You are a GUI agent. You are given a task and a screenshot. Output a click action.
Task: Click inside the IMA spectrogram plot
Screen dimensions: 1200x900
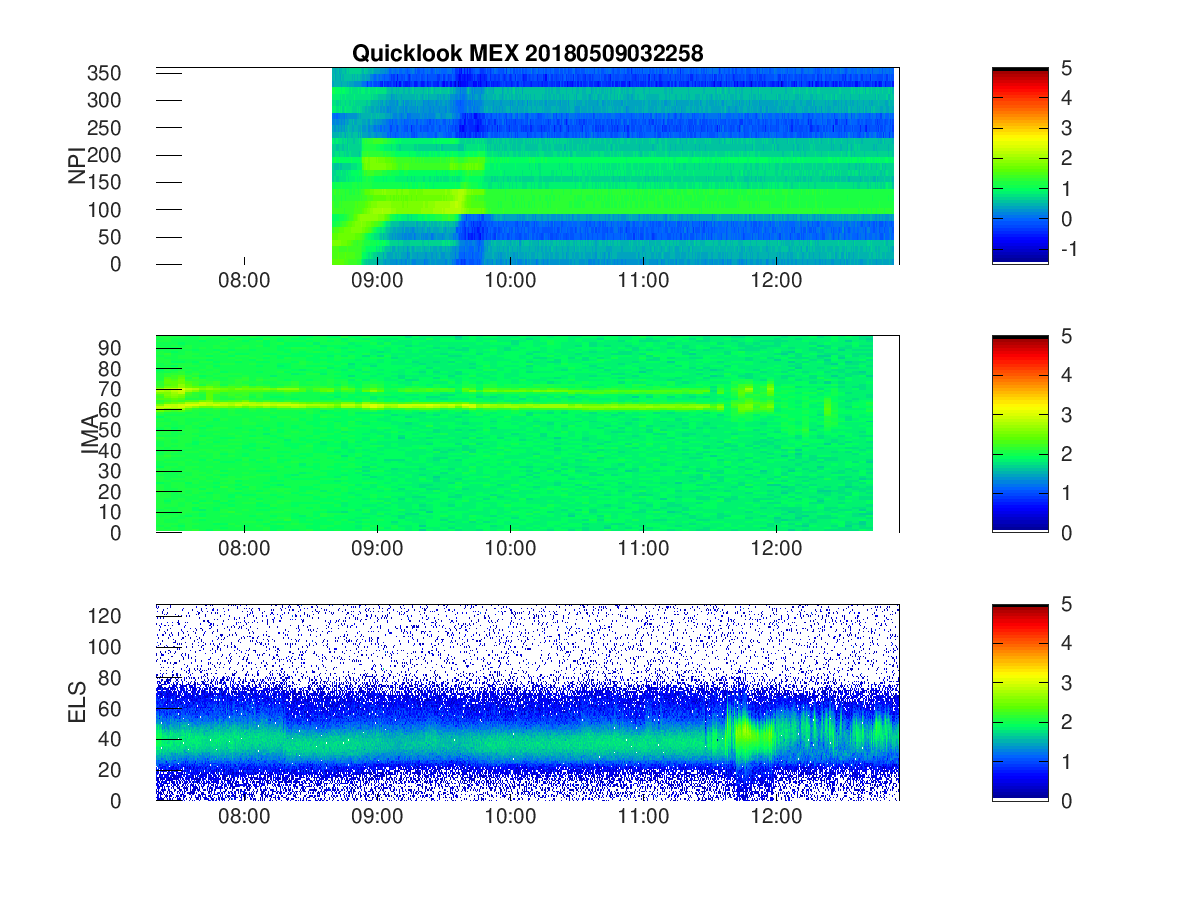(527, 433)
